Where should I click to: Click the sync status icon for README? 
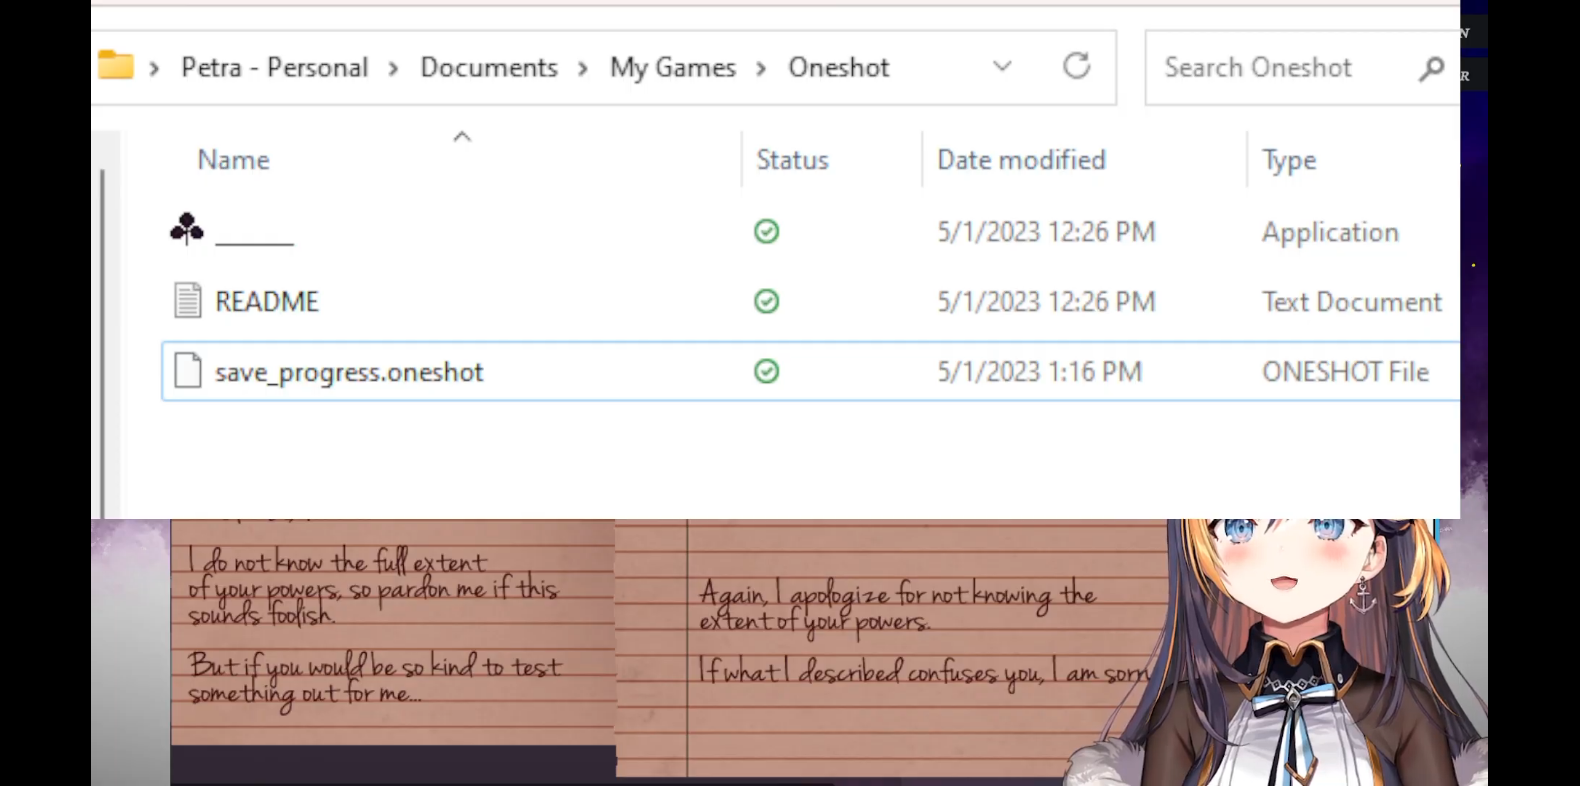767,301
